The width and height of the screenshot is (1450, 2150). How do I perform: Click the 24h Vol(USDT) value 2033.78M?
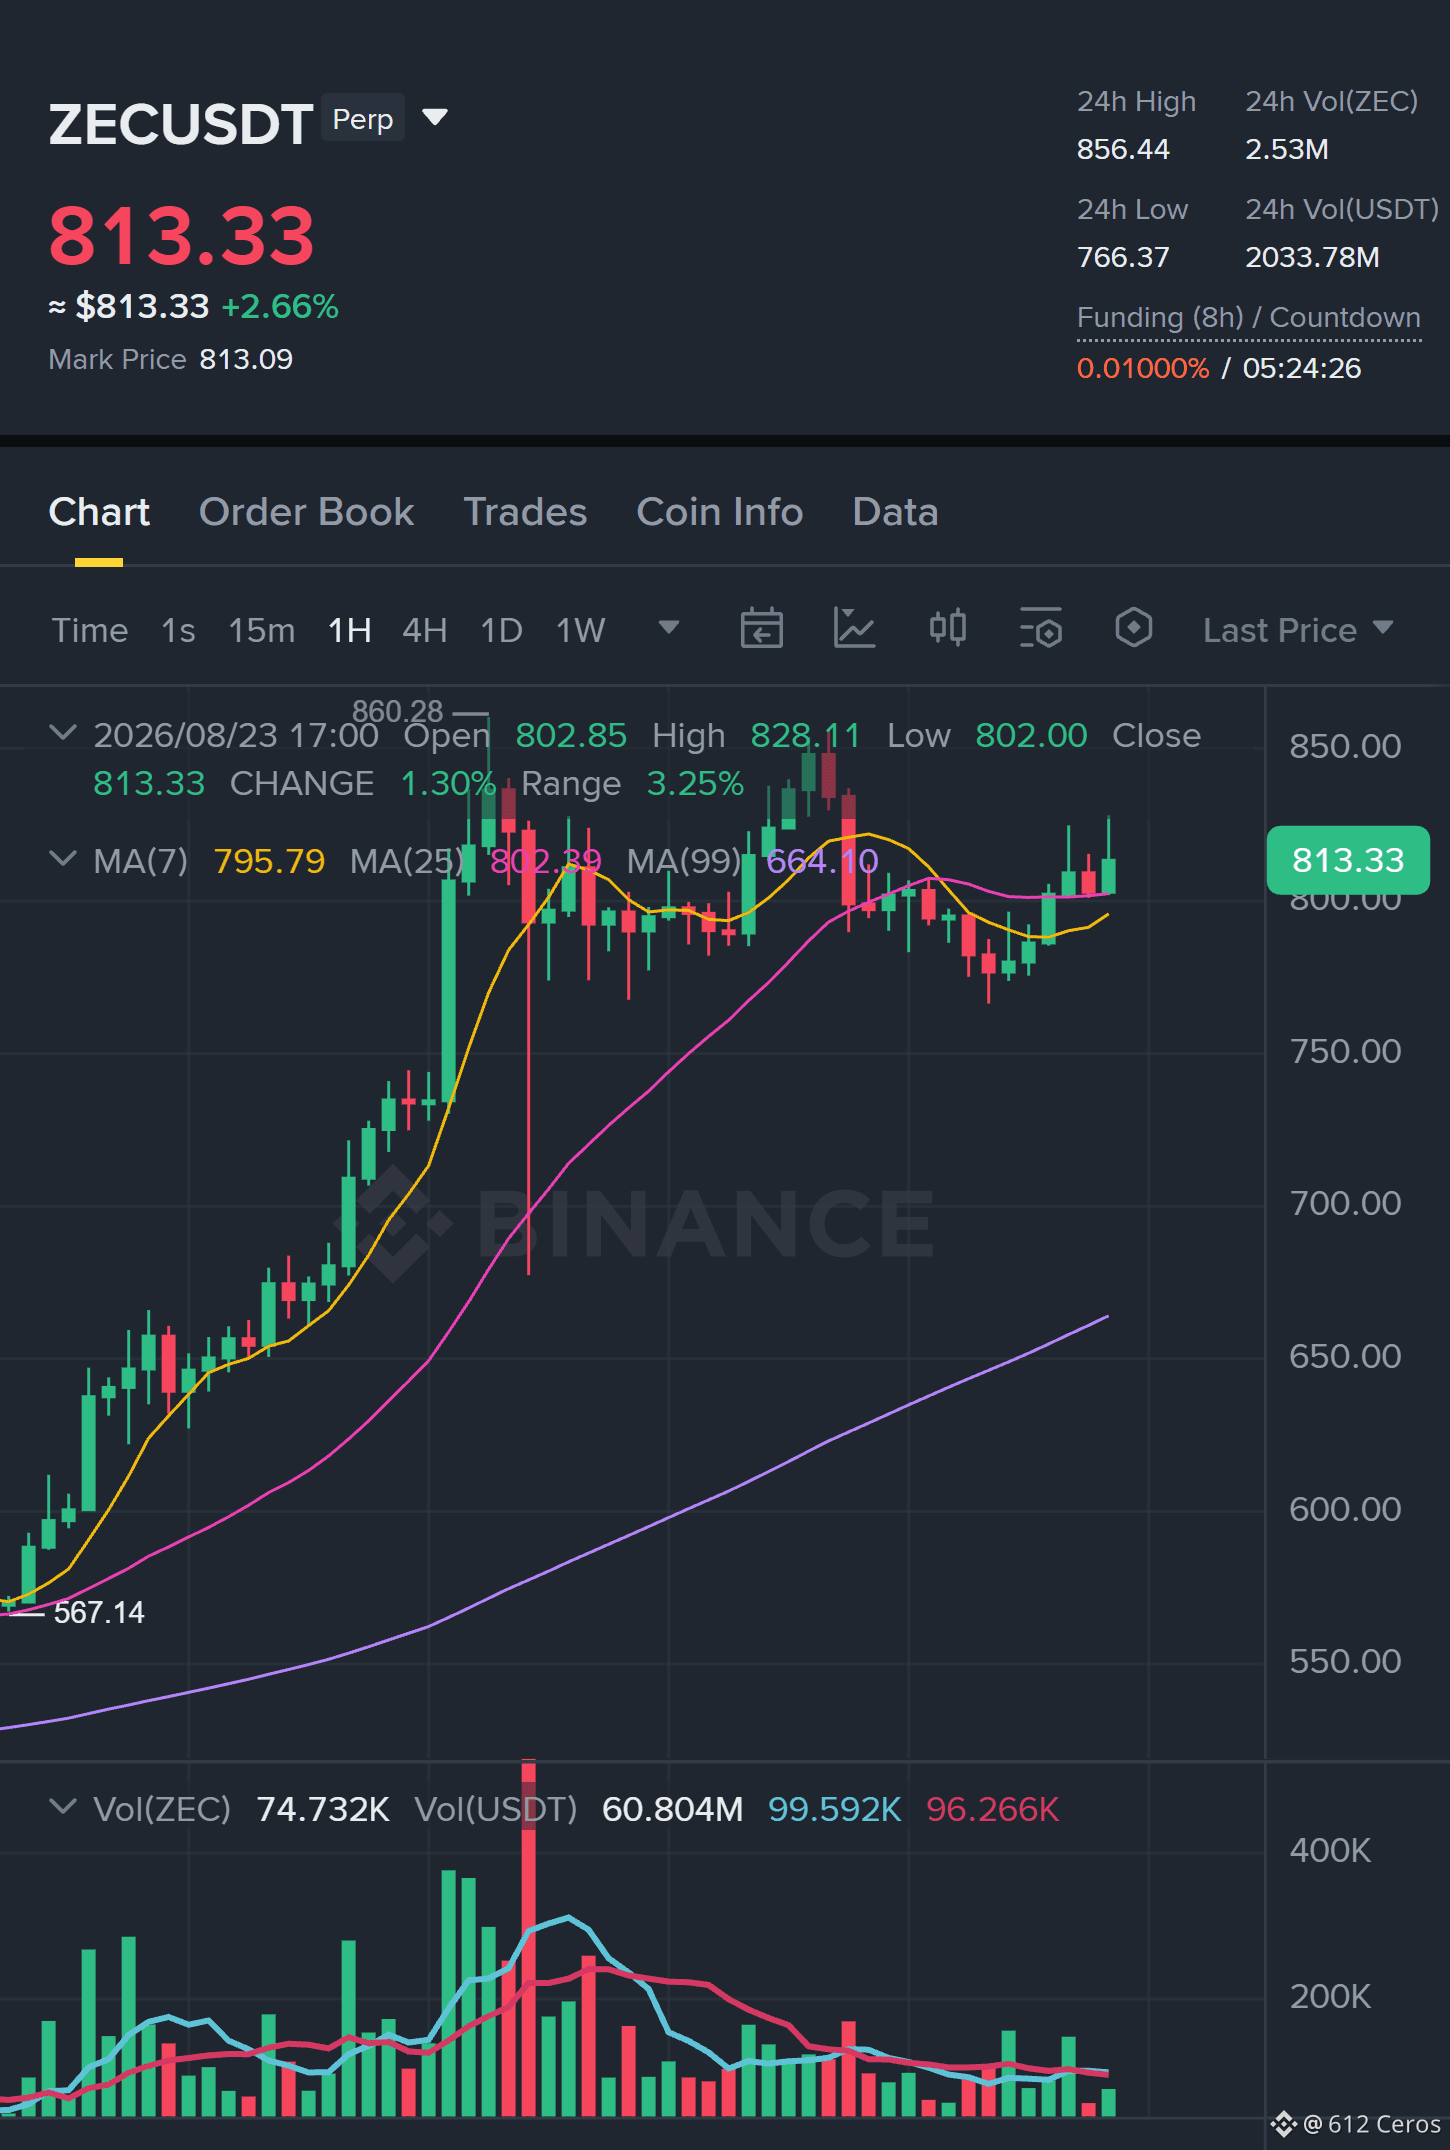pyautogui.click(x=1312, y=258)
